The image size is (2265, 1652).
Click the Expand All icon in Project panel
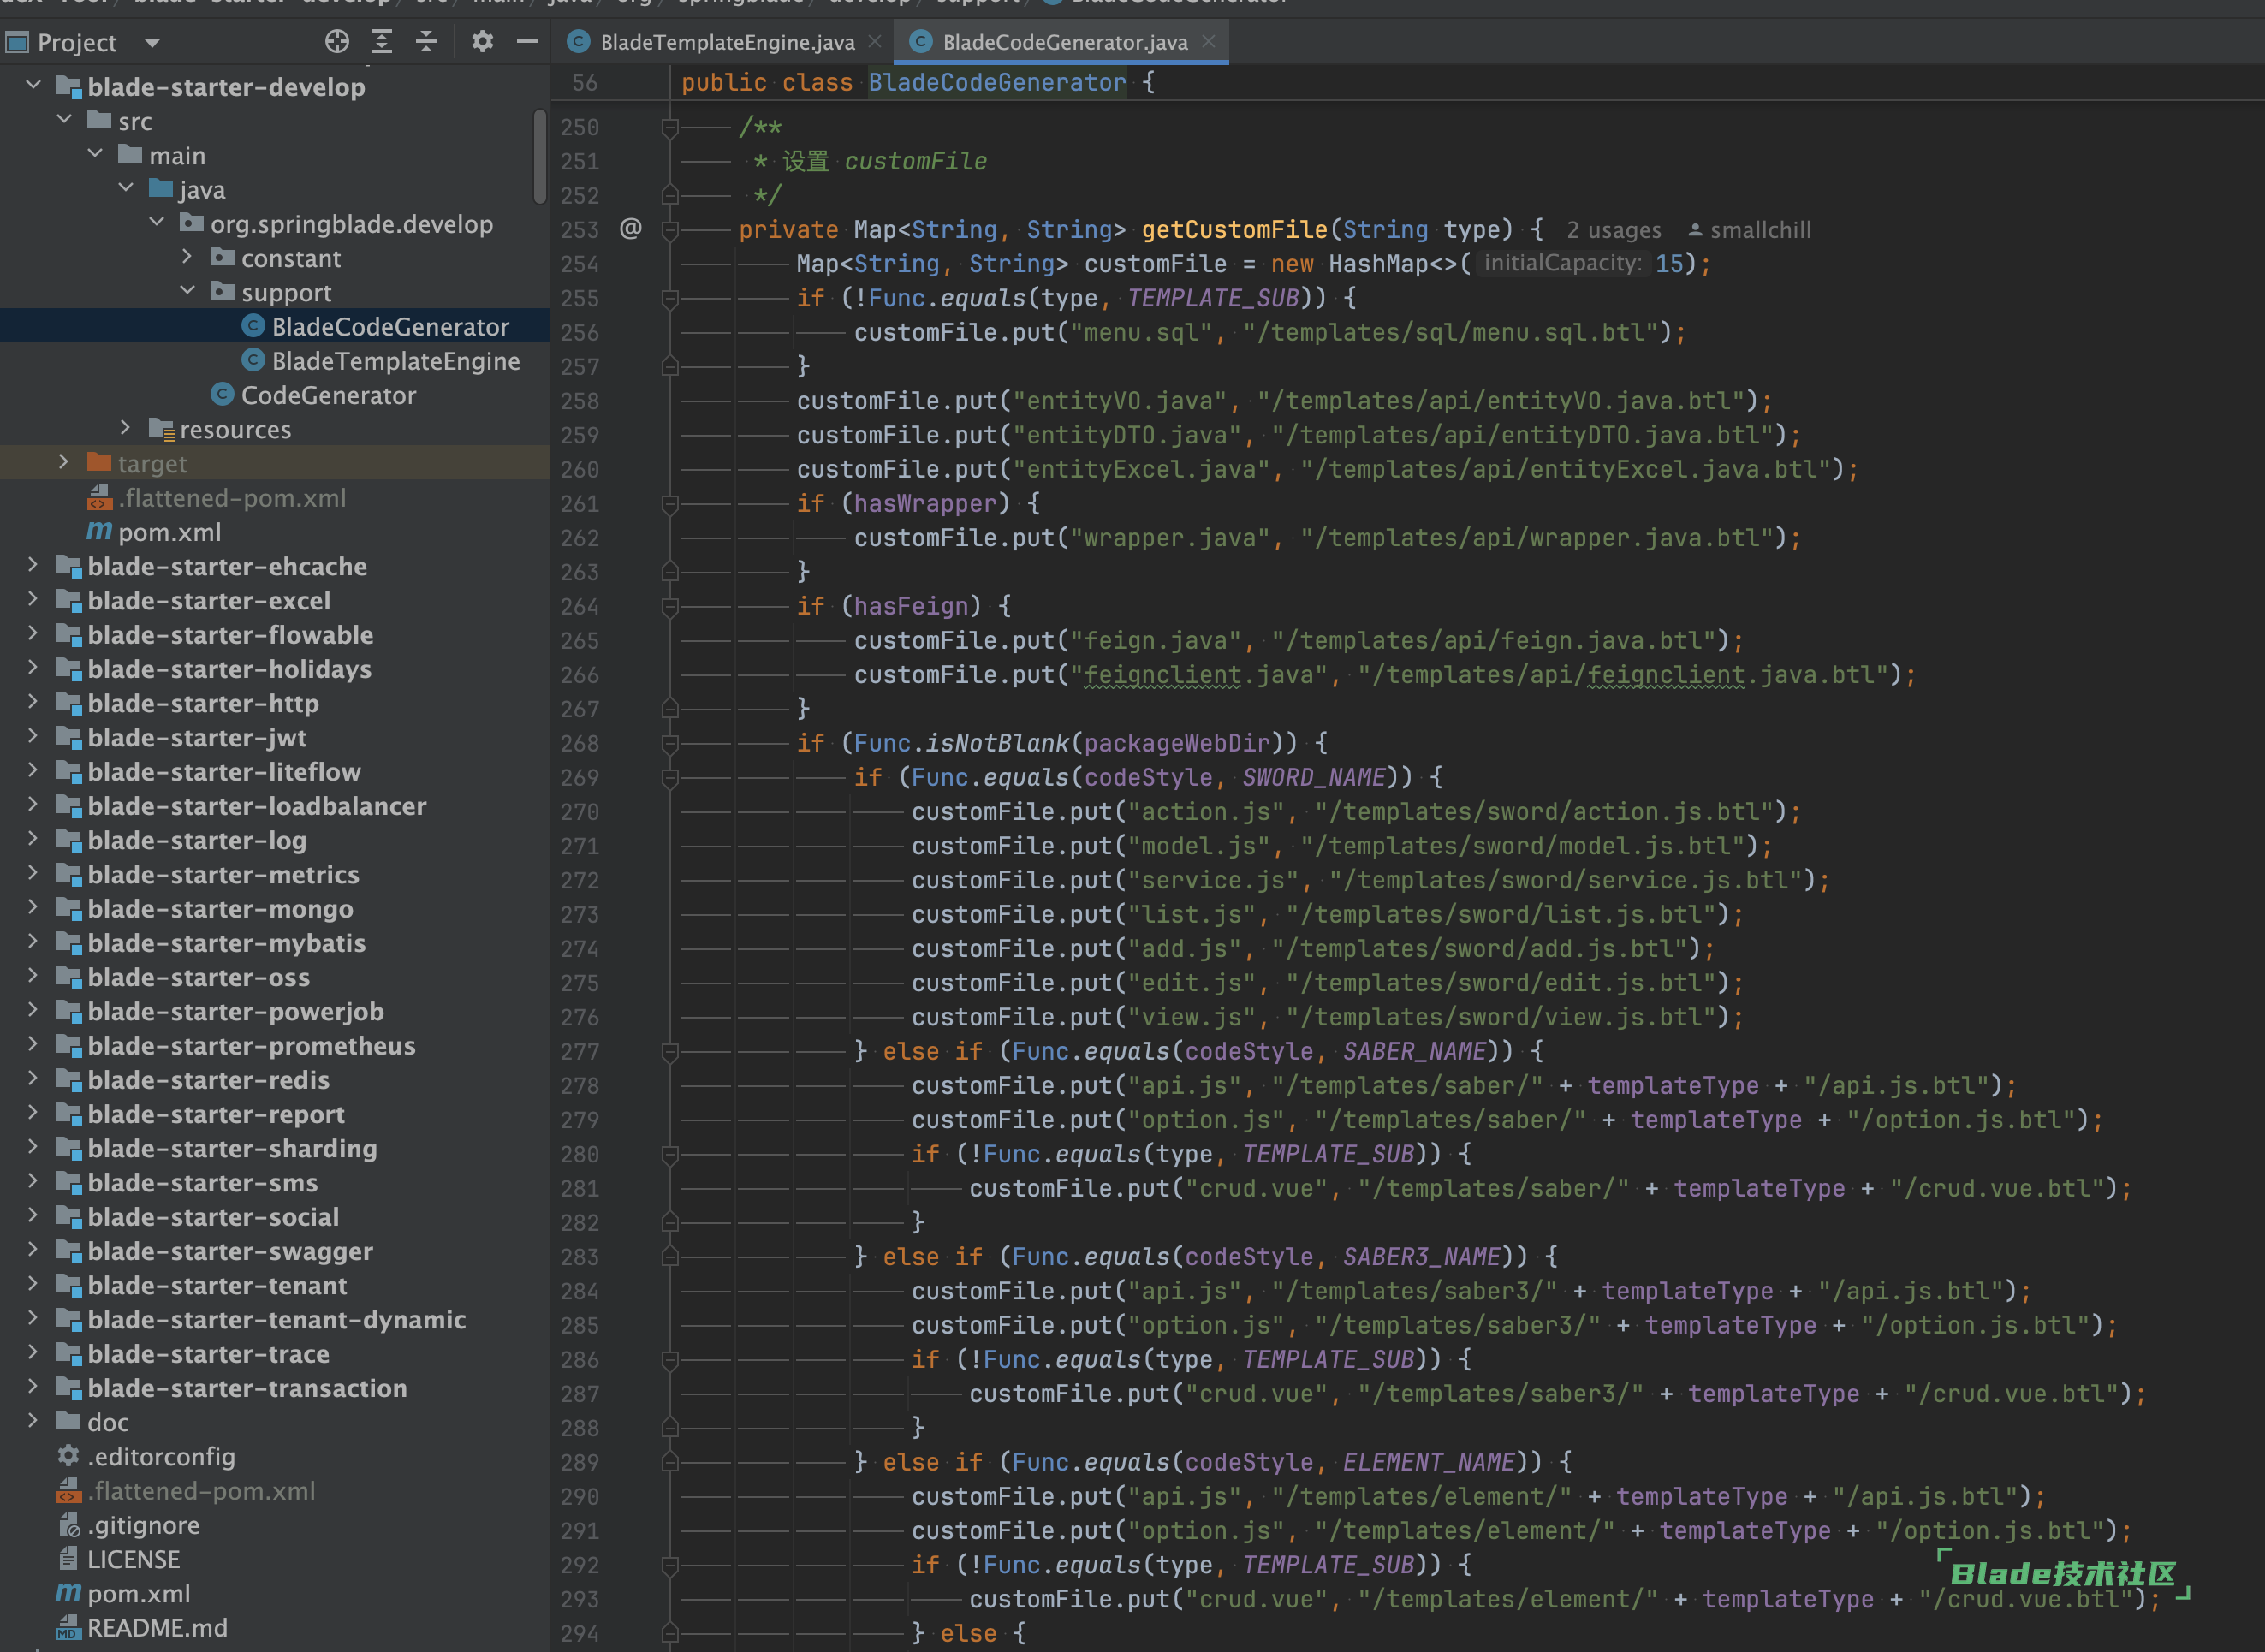(382, 41)
